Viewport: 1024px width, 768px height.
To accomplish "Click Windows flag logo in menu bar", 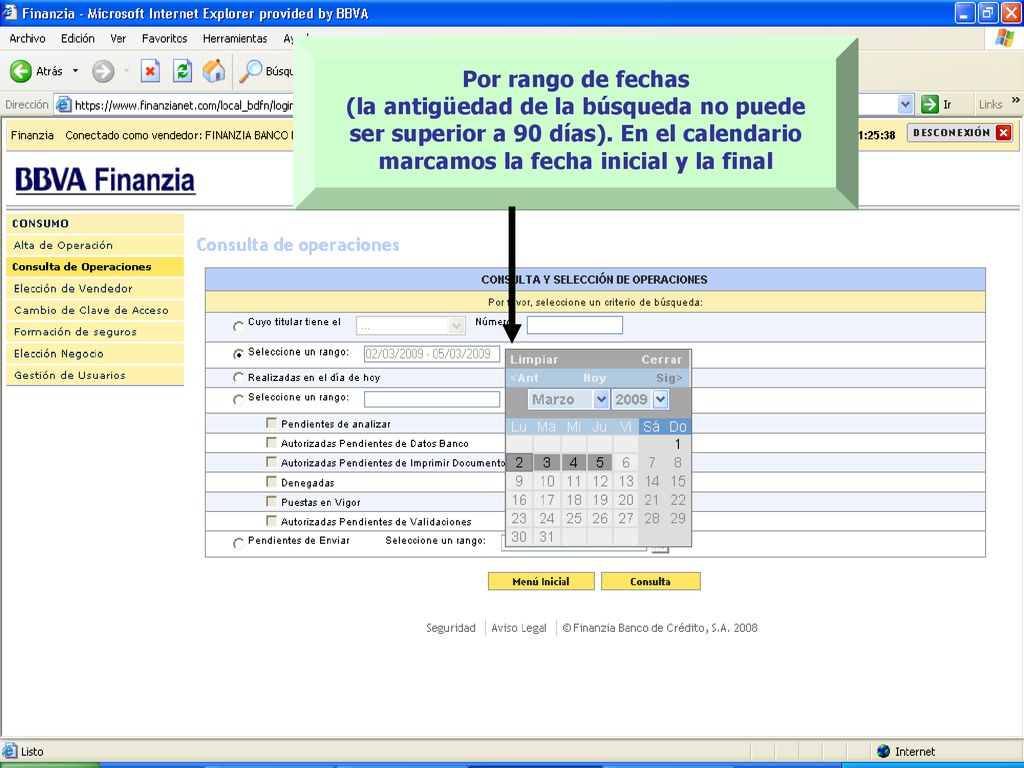I will 1004,39.
